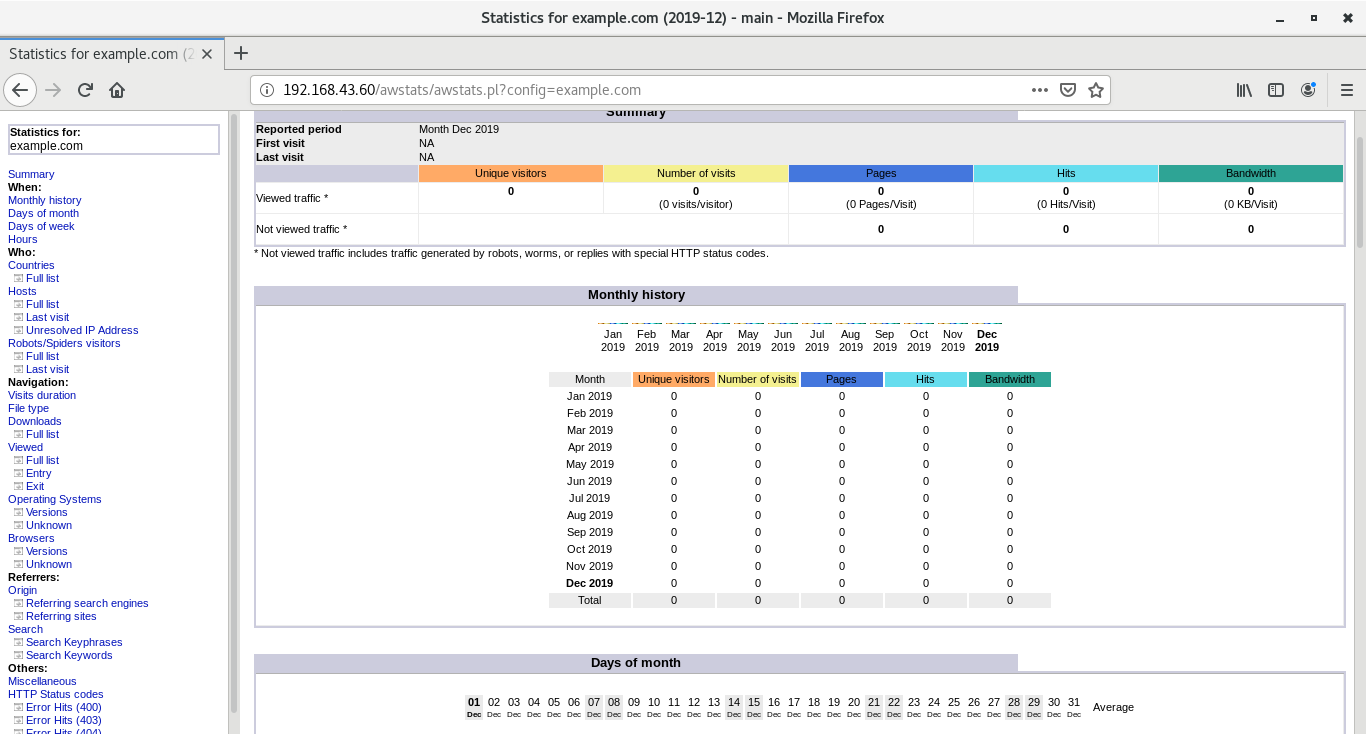1366x734 pixels.
Task: Open the content blocking shield panel
Action: [1068, 89]
